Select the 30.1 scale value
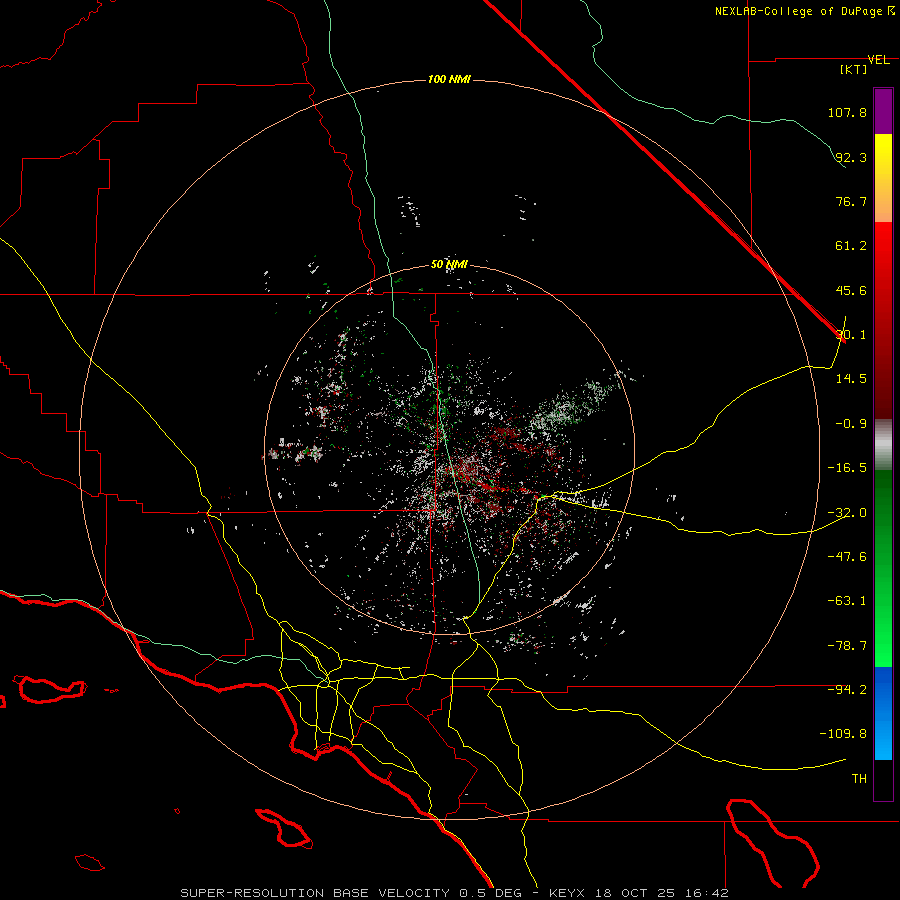The image size is (900, 900). pyautogui.click(x=851, y=335)
